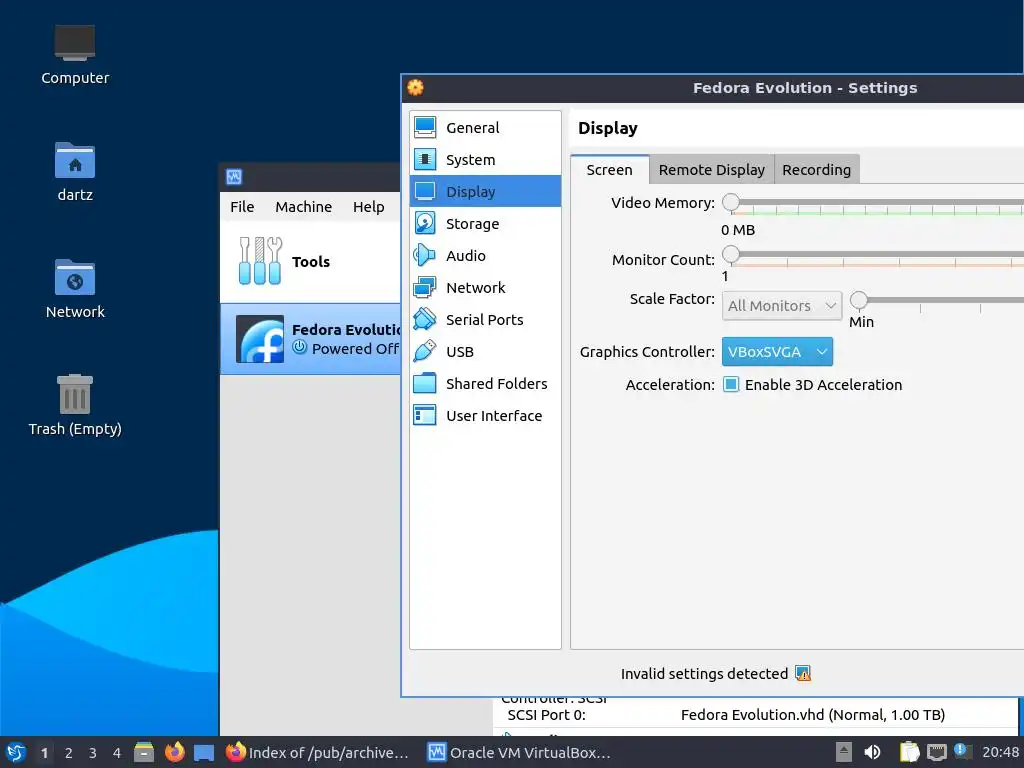The image size is (1024, 768).
Task: Switch to workspace 2
Action: [69, 753]
